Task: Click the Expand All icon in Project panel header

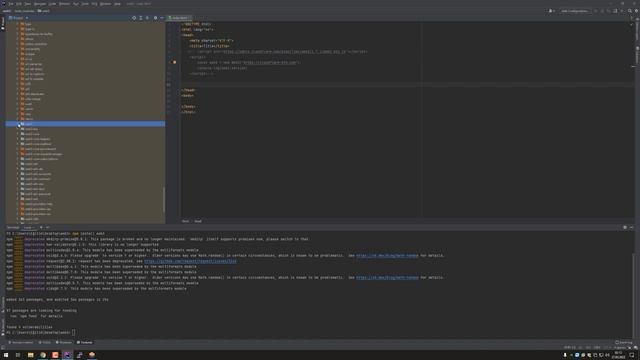Action: [141, 18]
